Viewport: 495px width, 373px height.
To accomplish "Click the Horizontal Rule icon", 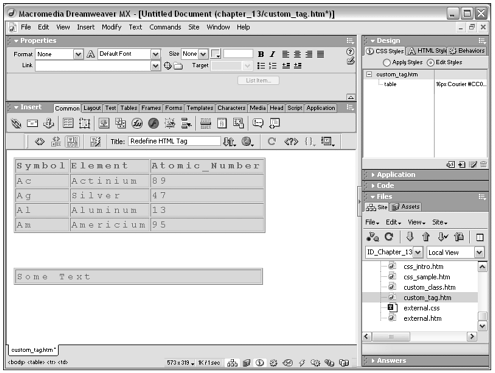I will click(x=205, y=123).
